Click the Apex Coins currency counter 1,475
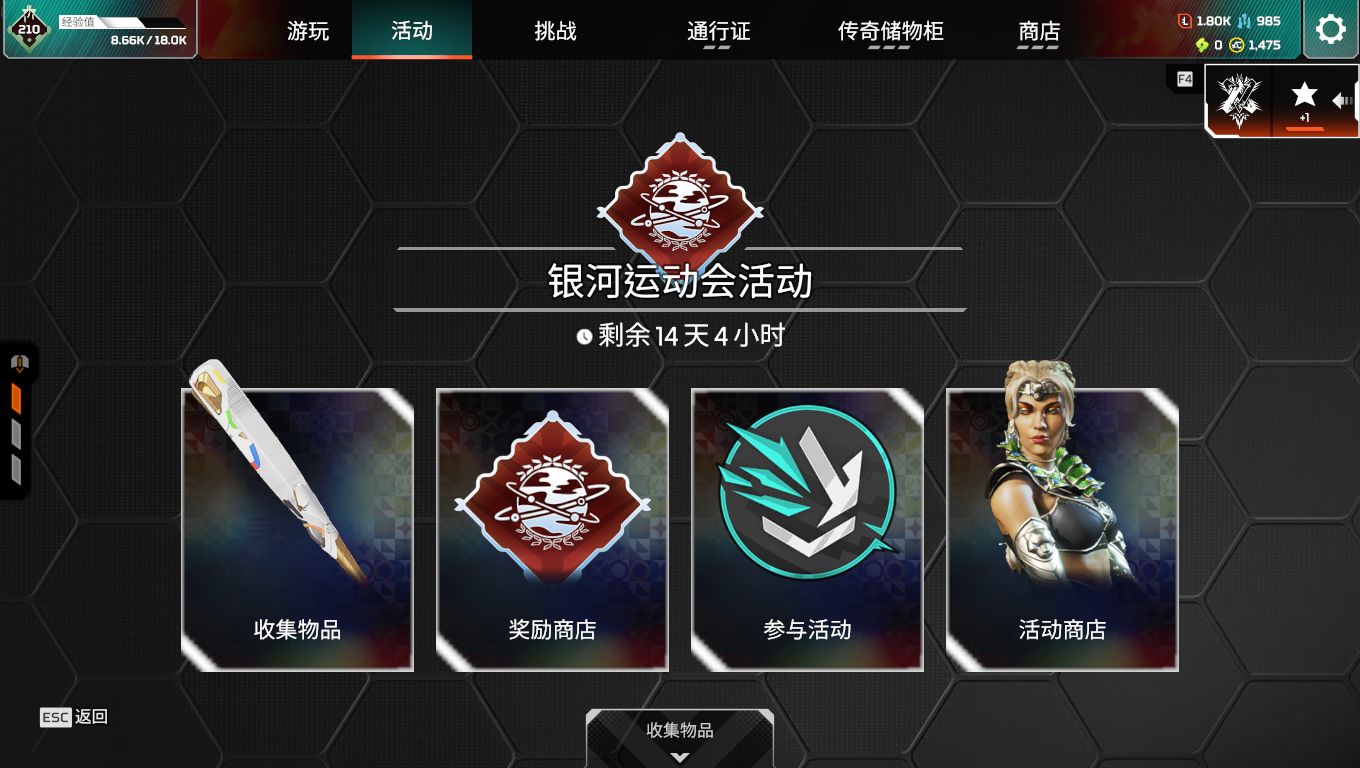This screenshot has height=768, width=1360. (1255, 45)
